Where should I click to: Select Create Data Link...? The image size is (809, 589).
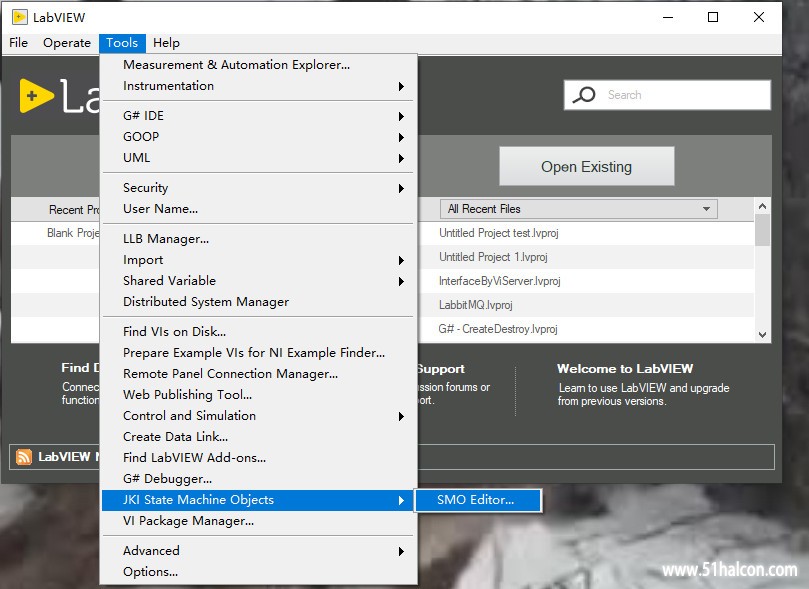coord(258,437)
